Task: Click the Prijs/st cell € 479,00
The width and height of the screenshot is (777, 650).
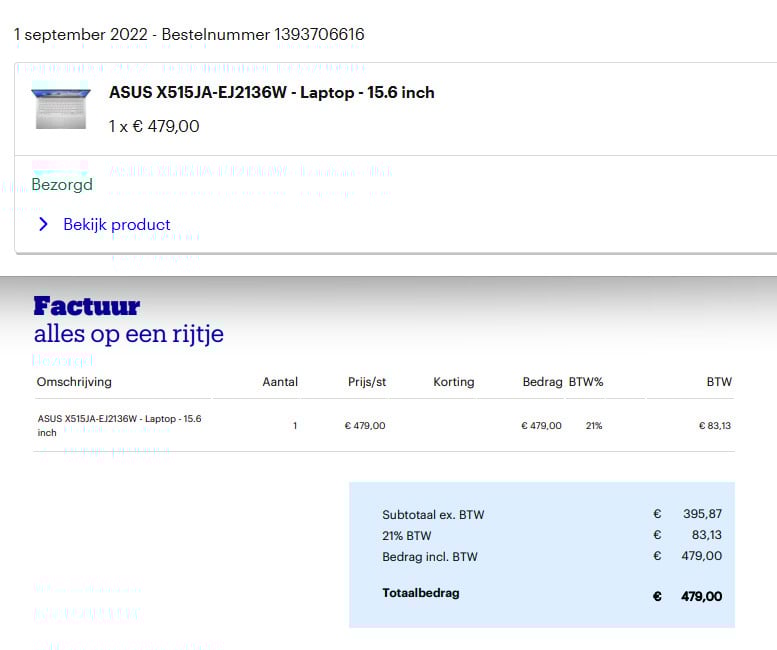Action: (365, 426)
